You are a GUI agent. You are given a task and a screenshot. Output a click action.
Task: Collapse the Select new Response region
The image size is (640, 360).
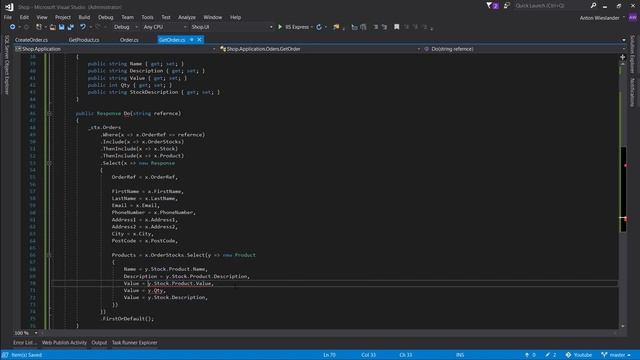click(x=49, y=163)
